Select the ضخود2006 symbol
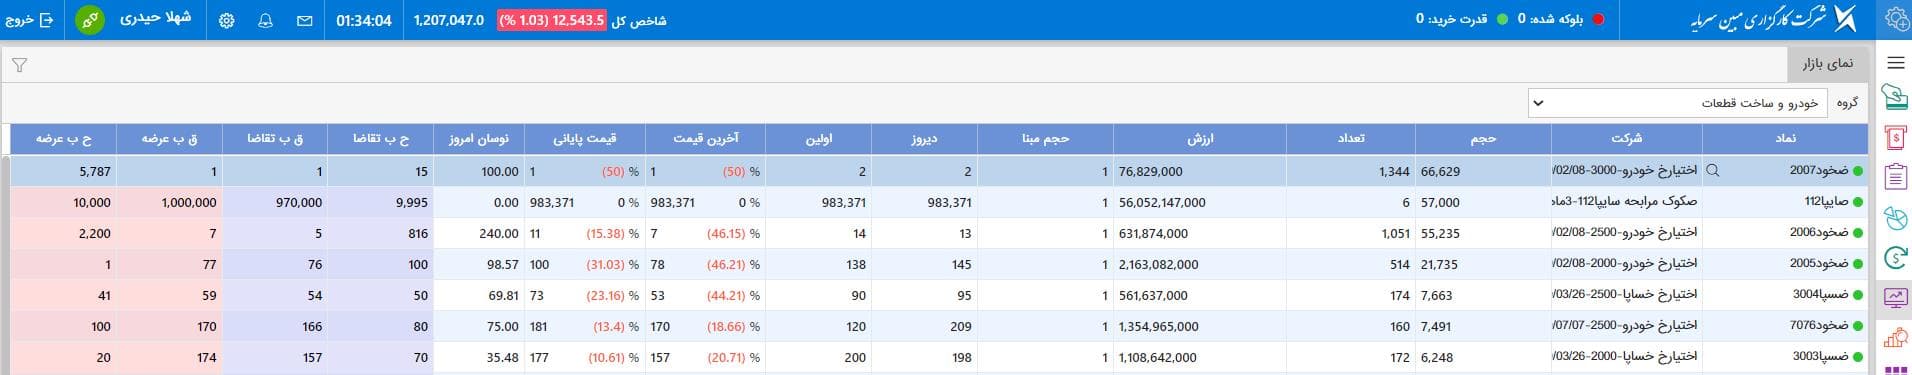1912x375 pixels. pos(1819,233)
